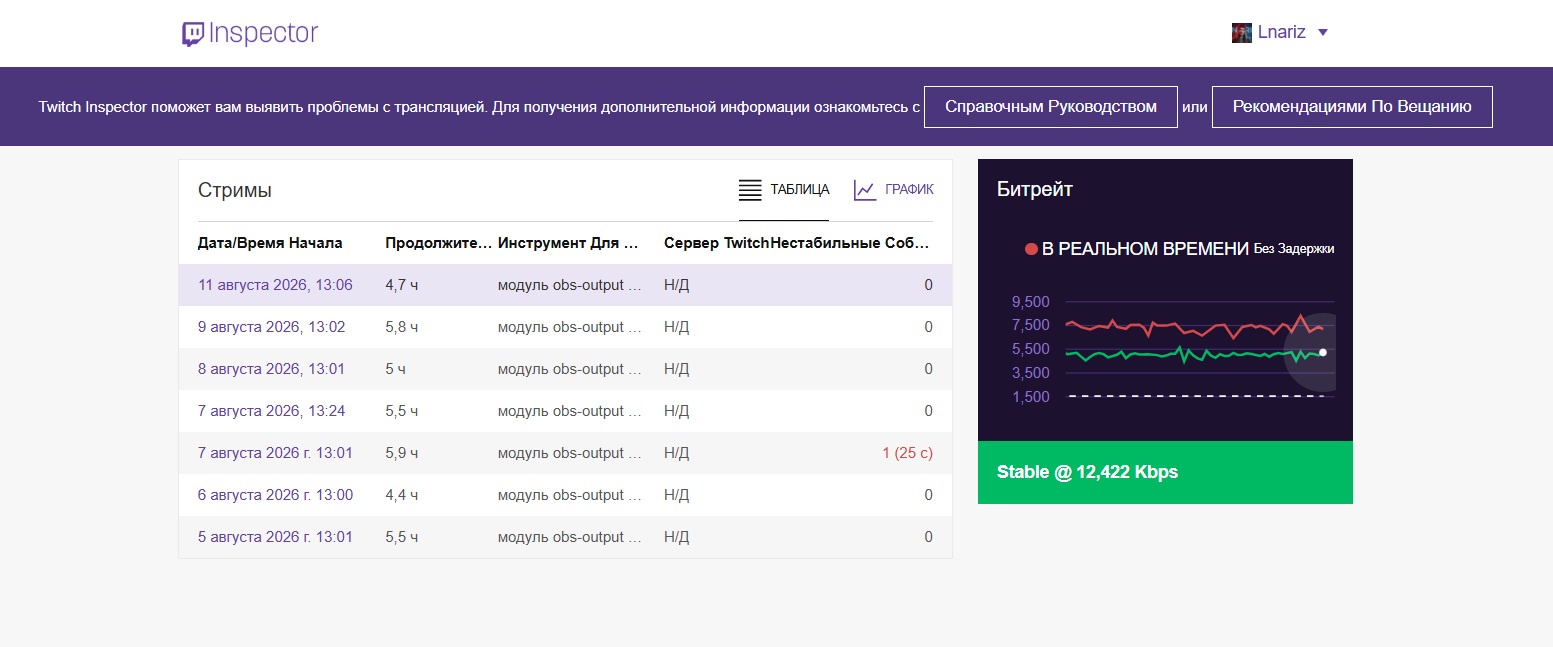Click the Продолжите… column header

tap(439, 243)
